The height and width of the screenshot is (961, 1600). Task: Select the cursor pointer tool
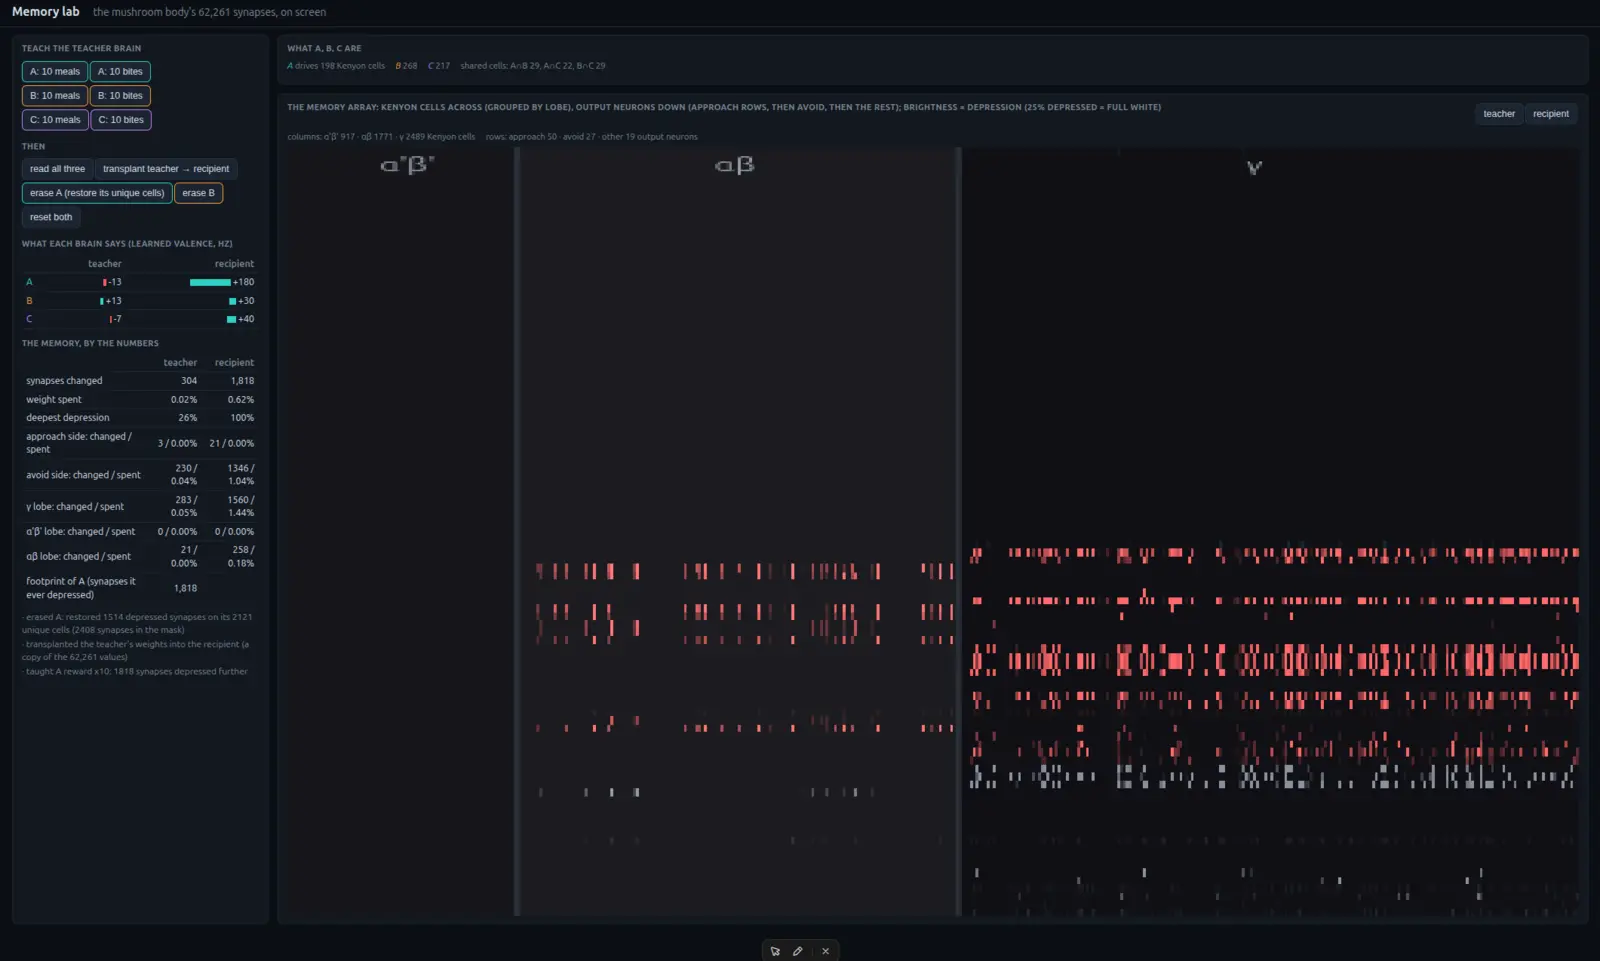point(775,951)
